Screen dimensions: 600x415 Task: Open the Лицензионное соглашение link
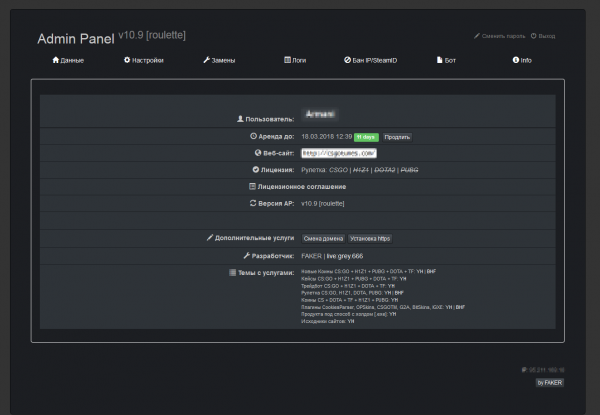click(301, 186)
